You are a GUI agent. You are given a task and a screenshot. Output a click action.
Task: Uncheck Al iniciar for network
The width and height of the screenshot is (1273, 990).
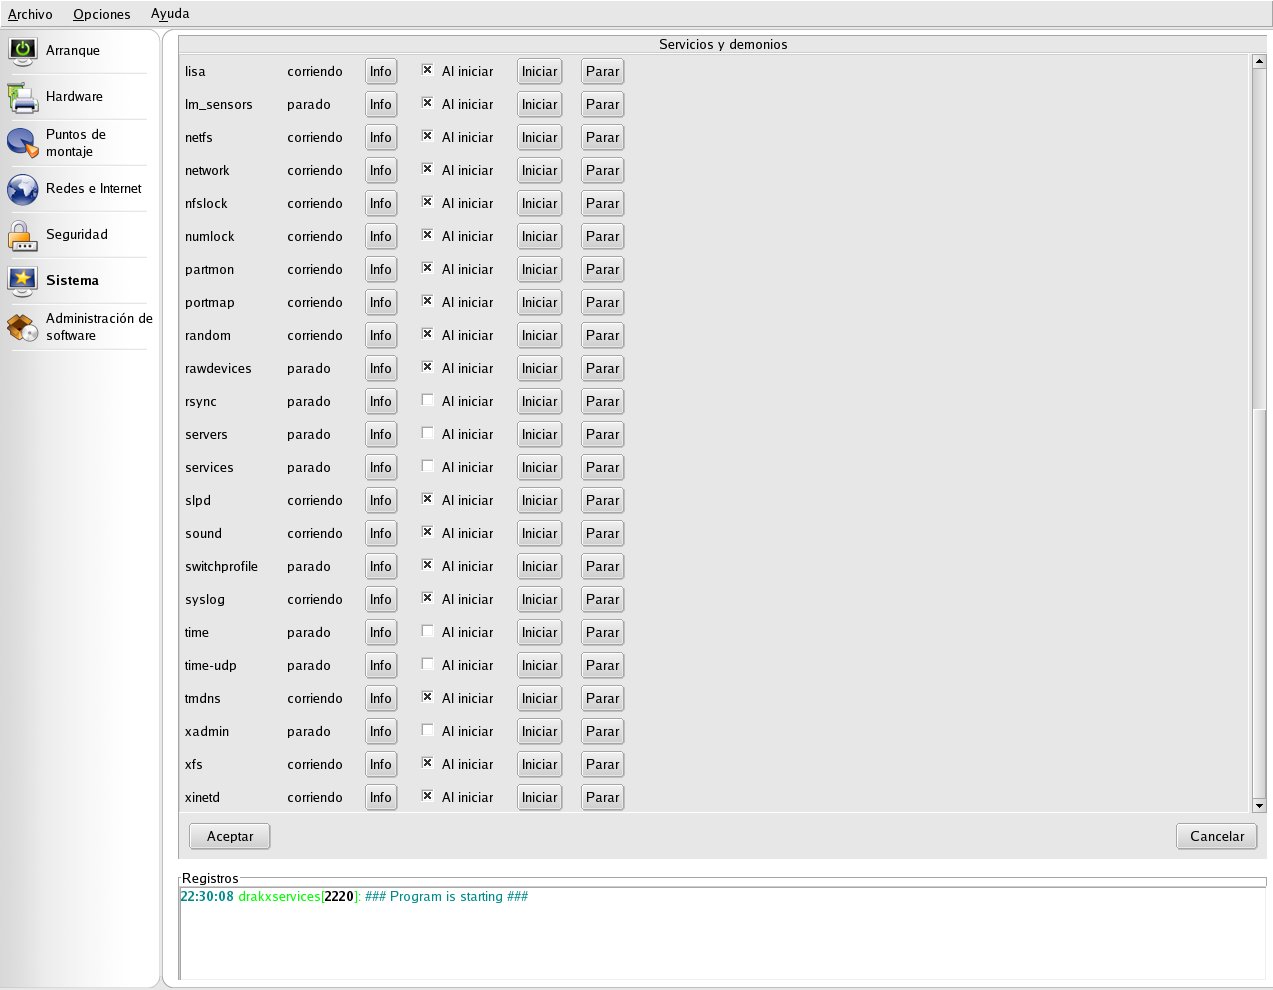pos(427,169)
